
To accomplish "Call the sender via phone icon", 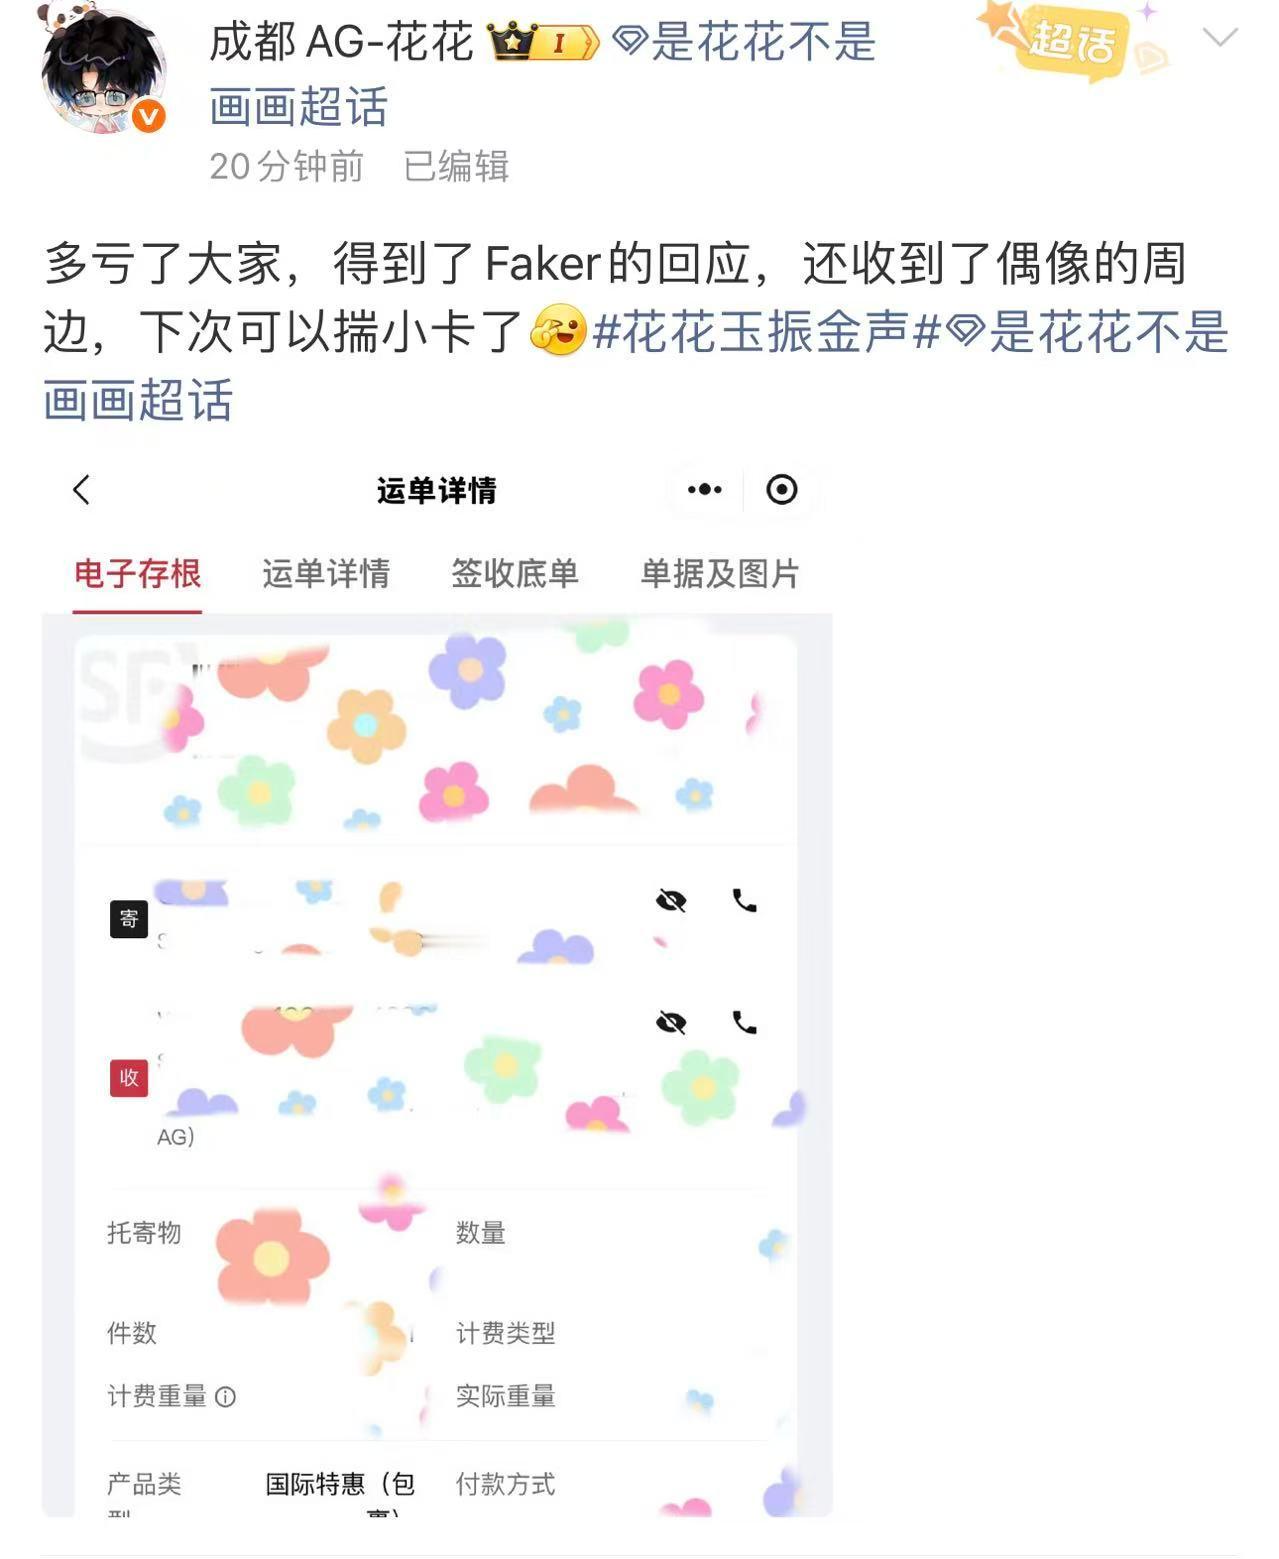I will (x=745, y=901).
